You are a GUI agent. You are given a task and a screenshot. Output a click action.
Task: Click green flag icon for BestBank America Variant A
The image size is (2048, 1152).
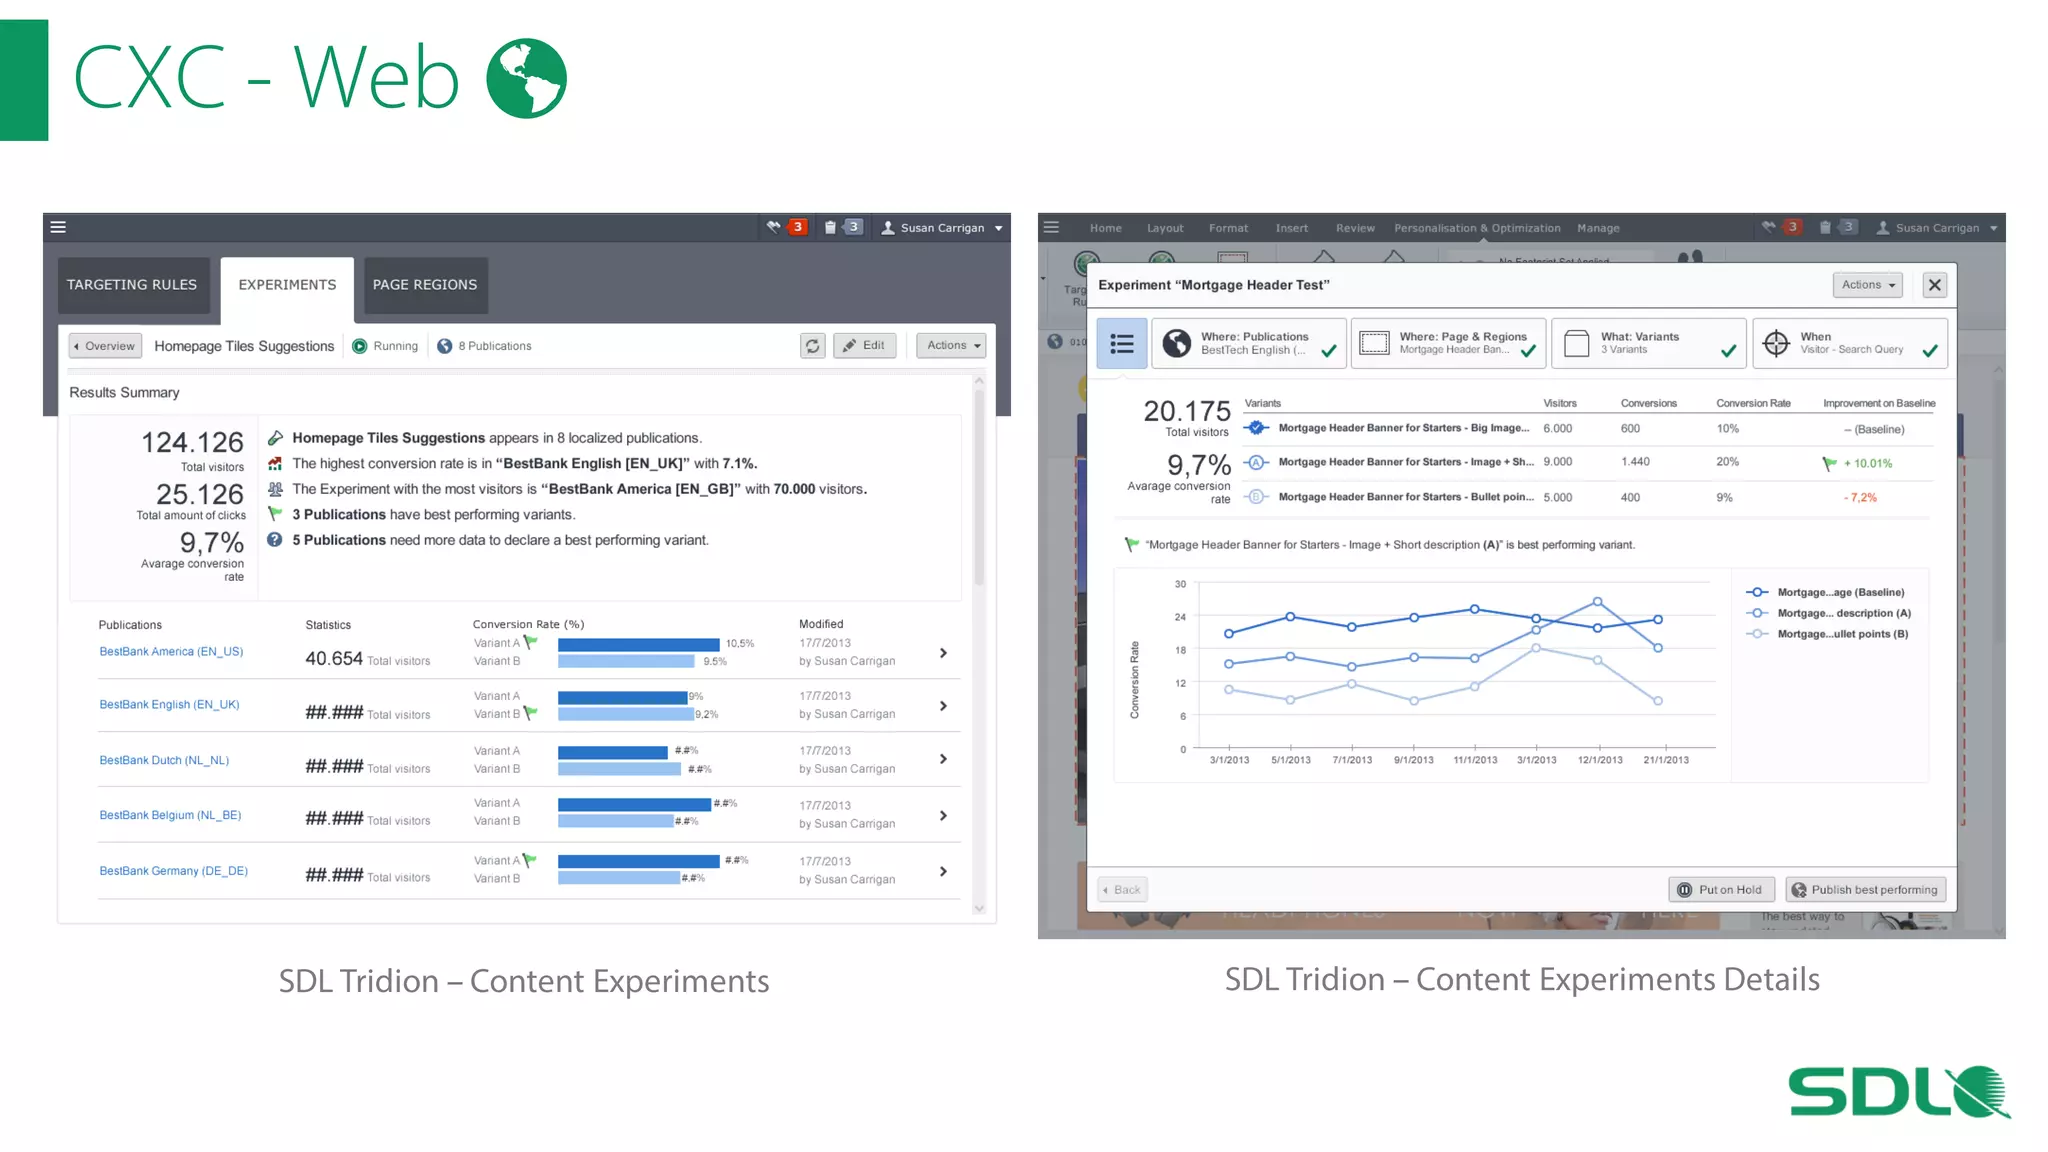[x=531, y=643]
